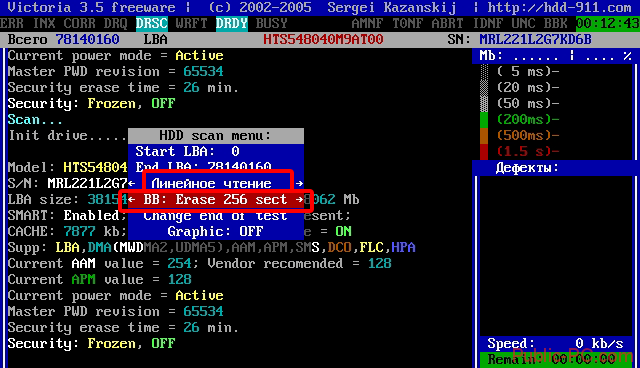Viewport: 640px width, 368px height.
Task: Click the DRSC status indicator
Action: tap(152, 24)
